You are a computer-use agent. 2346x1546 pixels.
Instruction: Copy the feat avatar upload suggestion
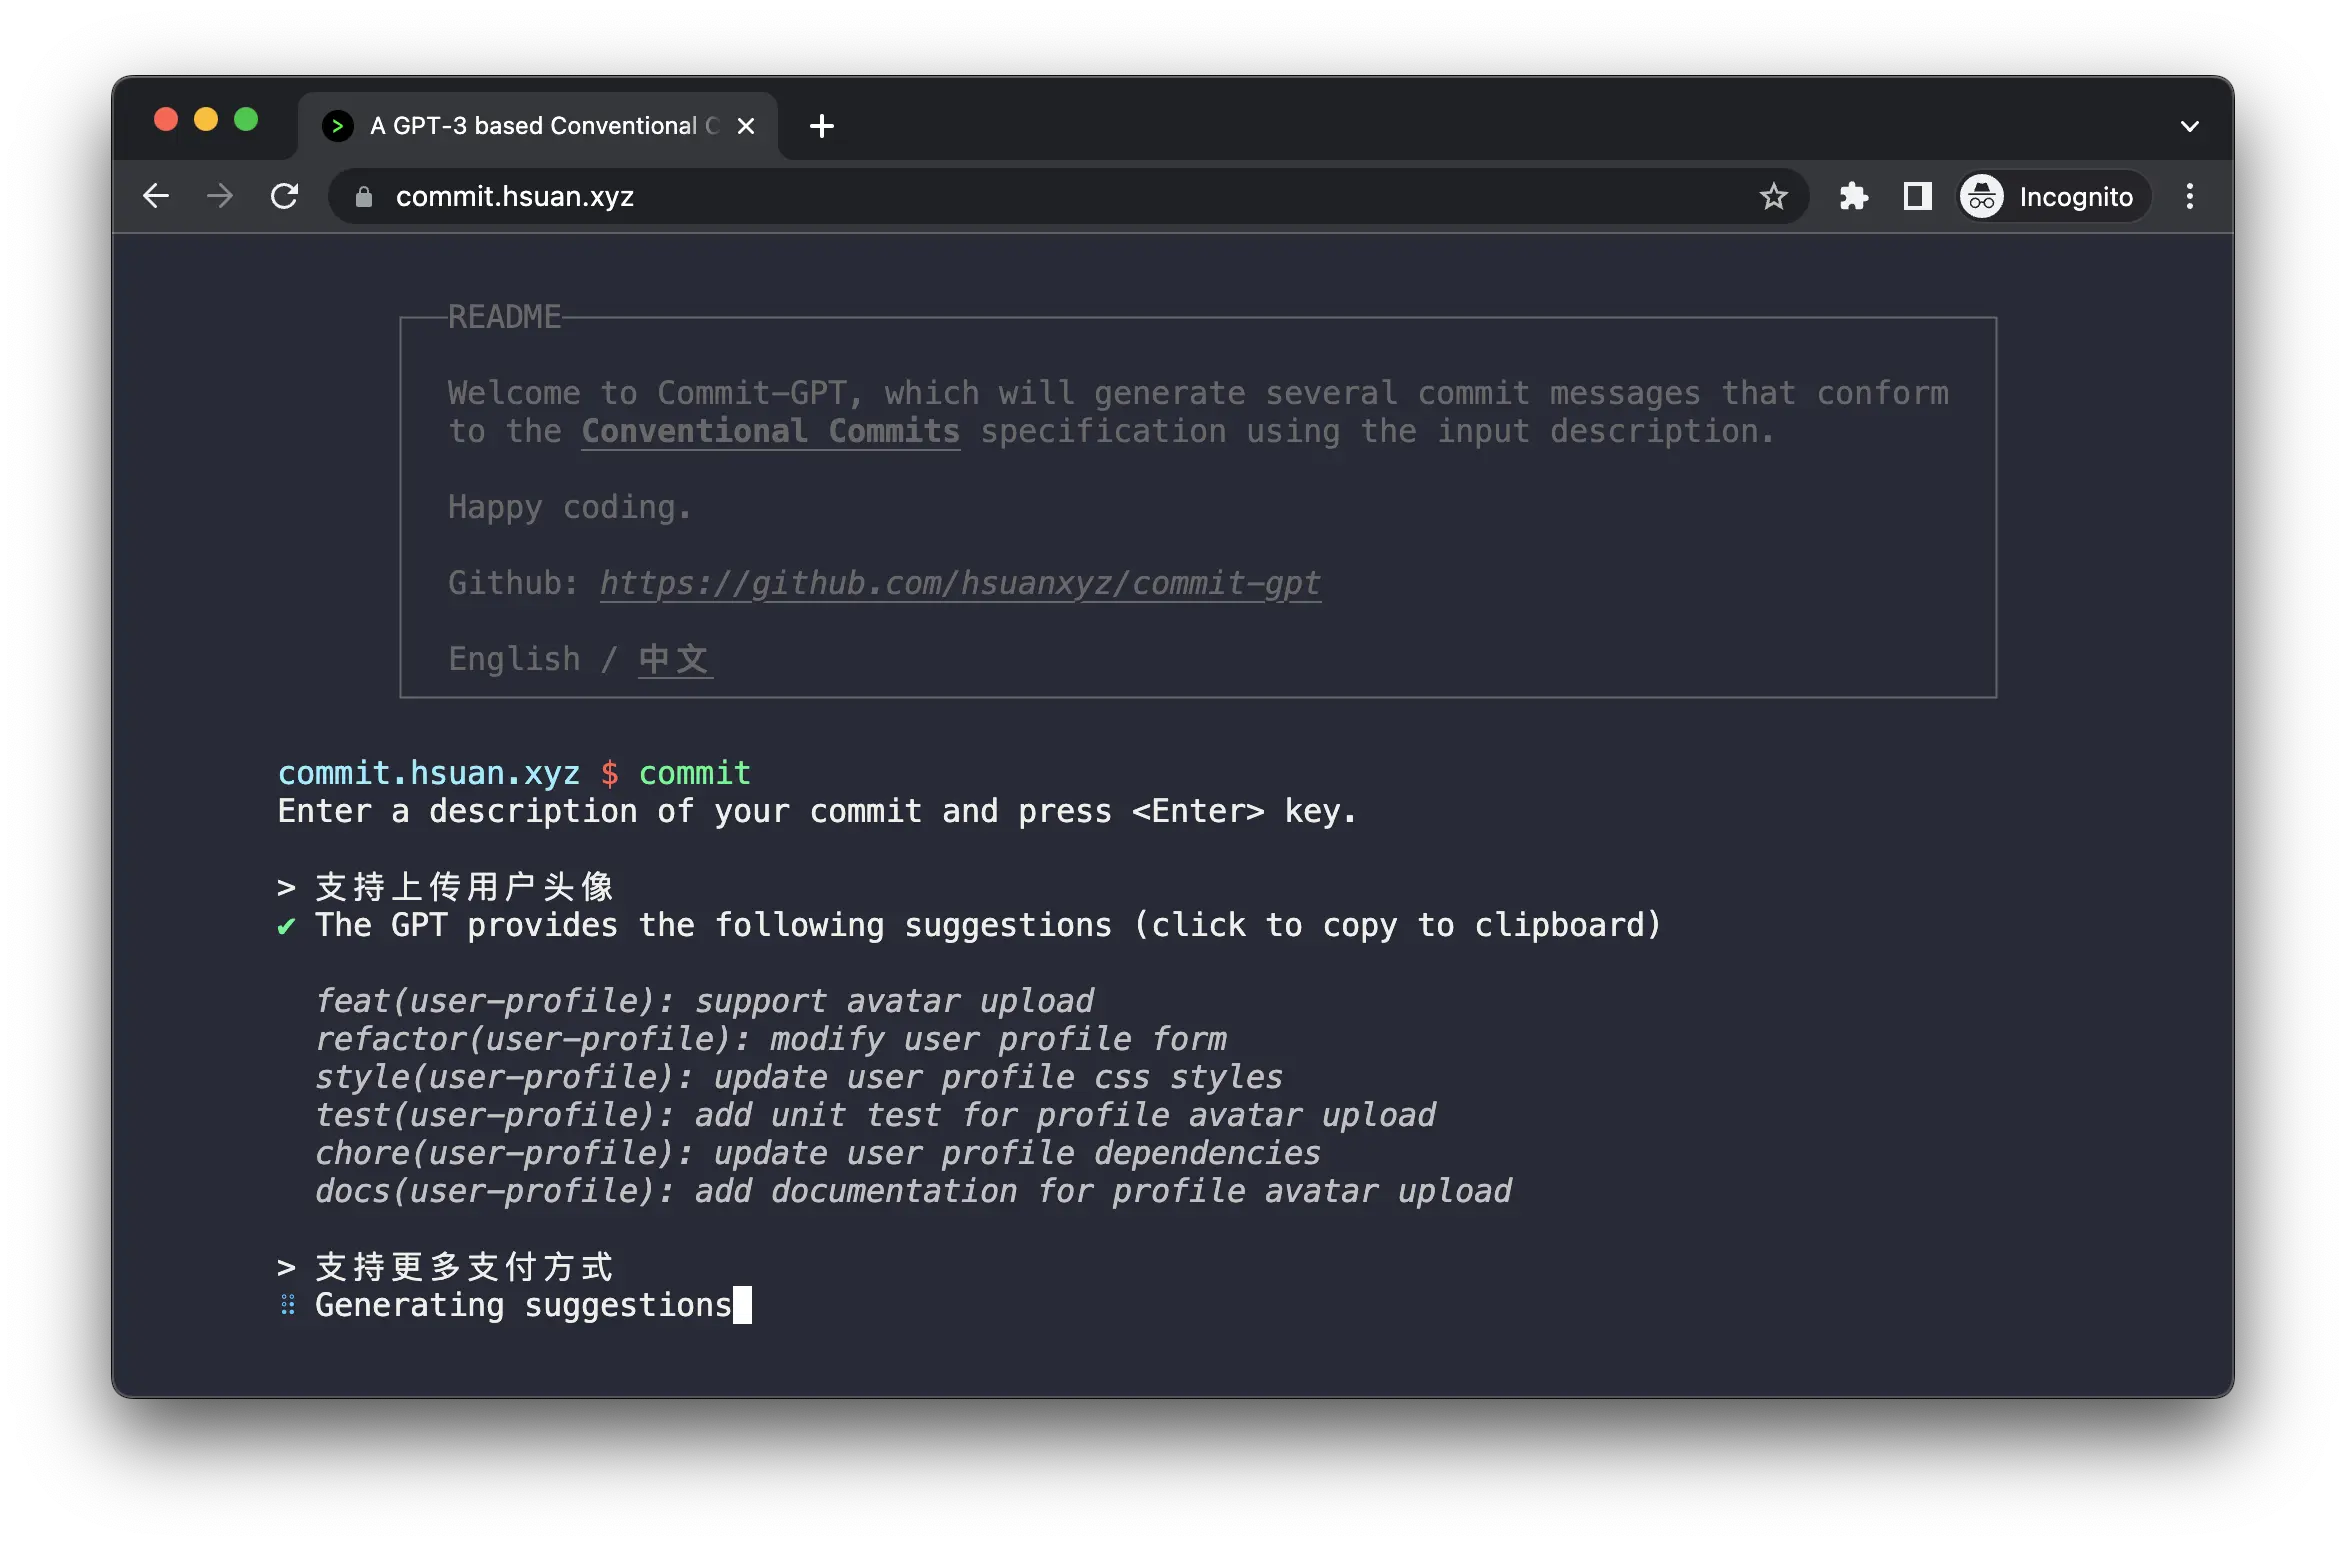pos(704,1001)
